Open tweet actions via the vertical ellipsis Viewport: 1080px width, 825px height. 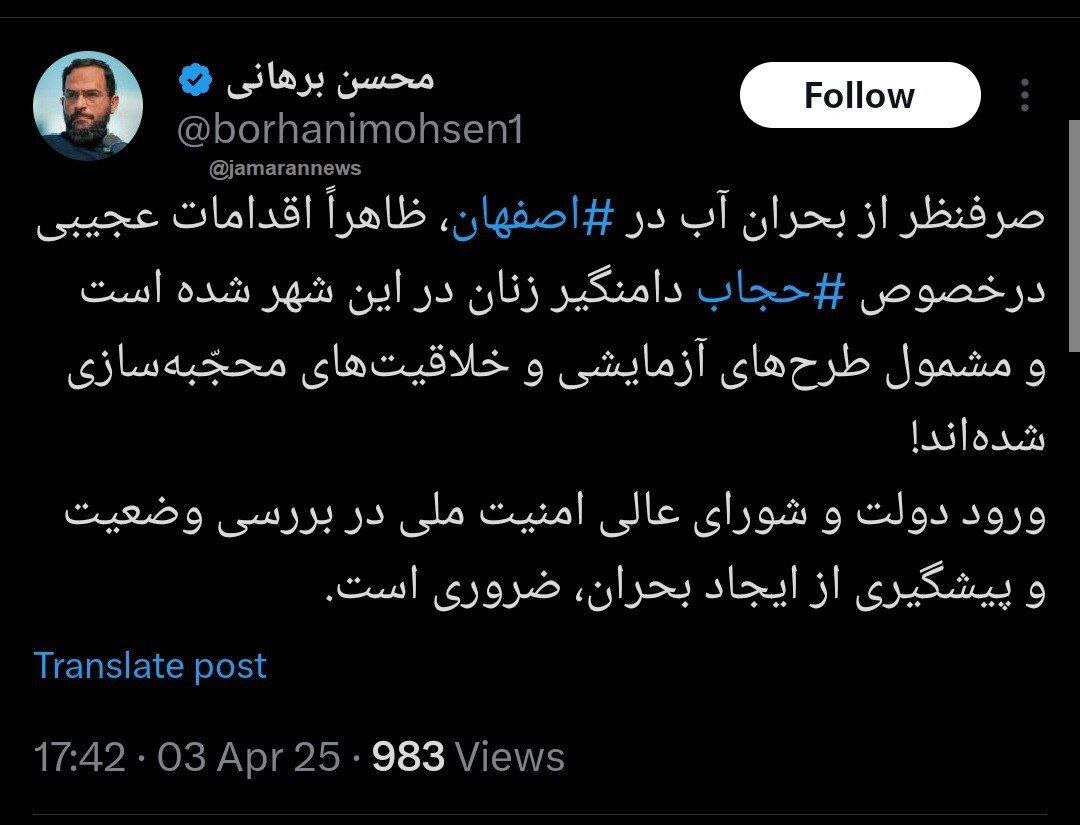[x=1026, y=95]
